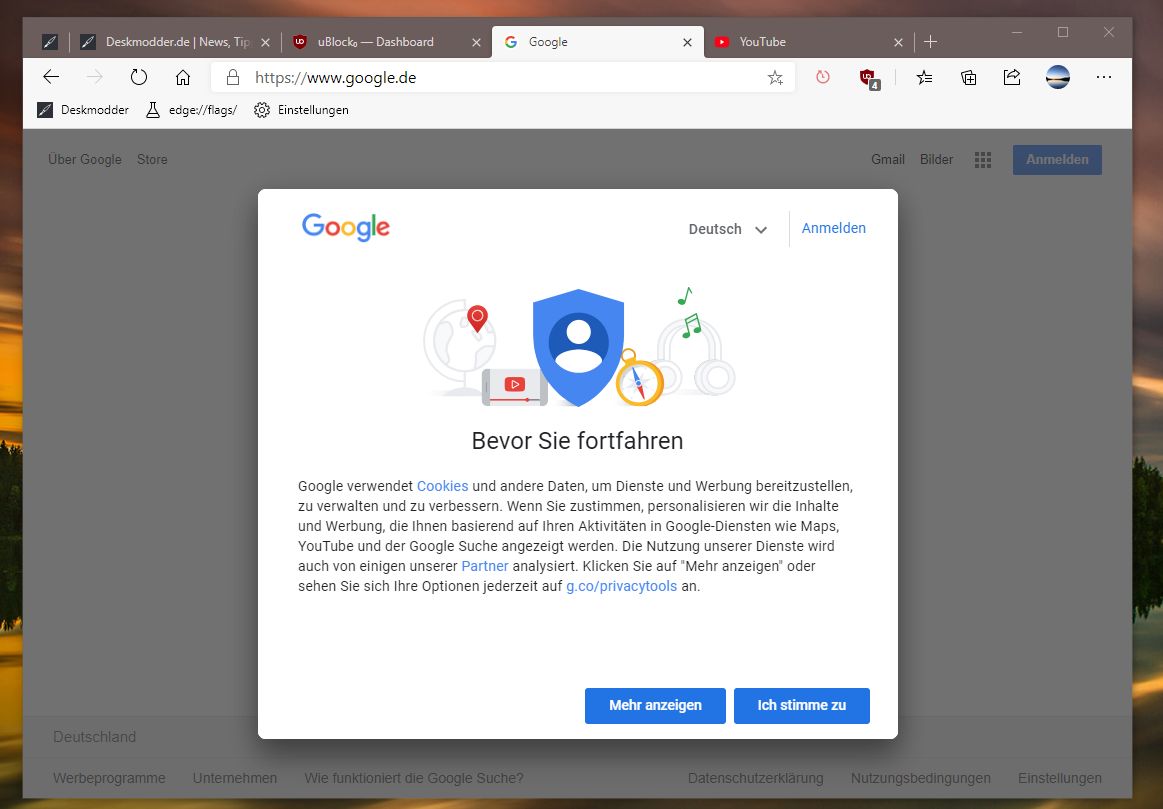
Task: Switch to Deskmodder.de News tab
Action: point(177,42)
